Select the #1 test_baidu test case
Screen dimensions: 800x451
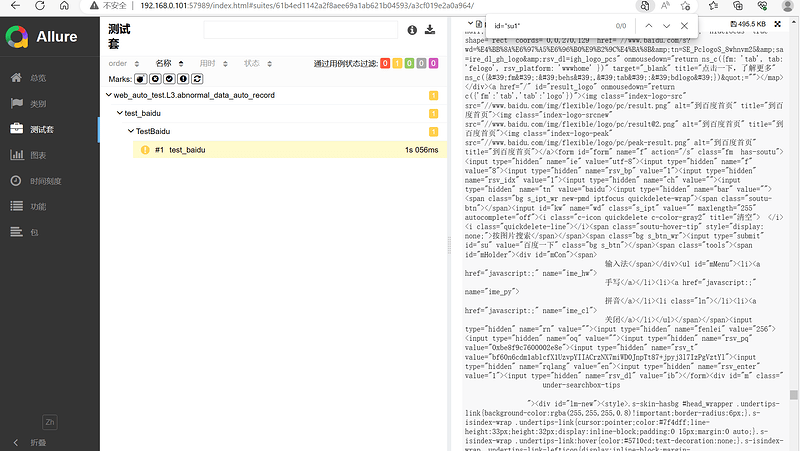pos(290,149)
